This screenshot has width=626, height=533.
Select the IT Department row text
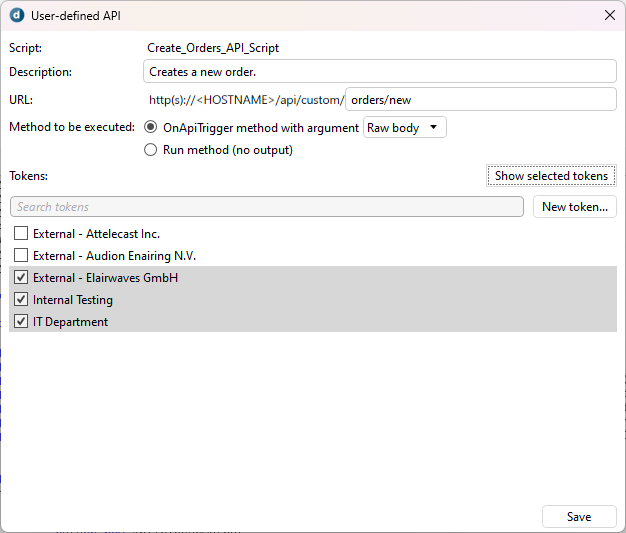tap(70, 322)
